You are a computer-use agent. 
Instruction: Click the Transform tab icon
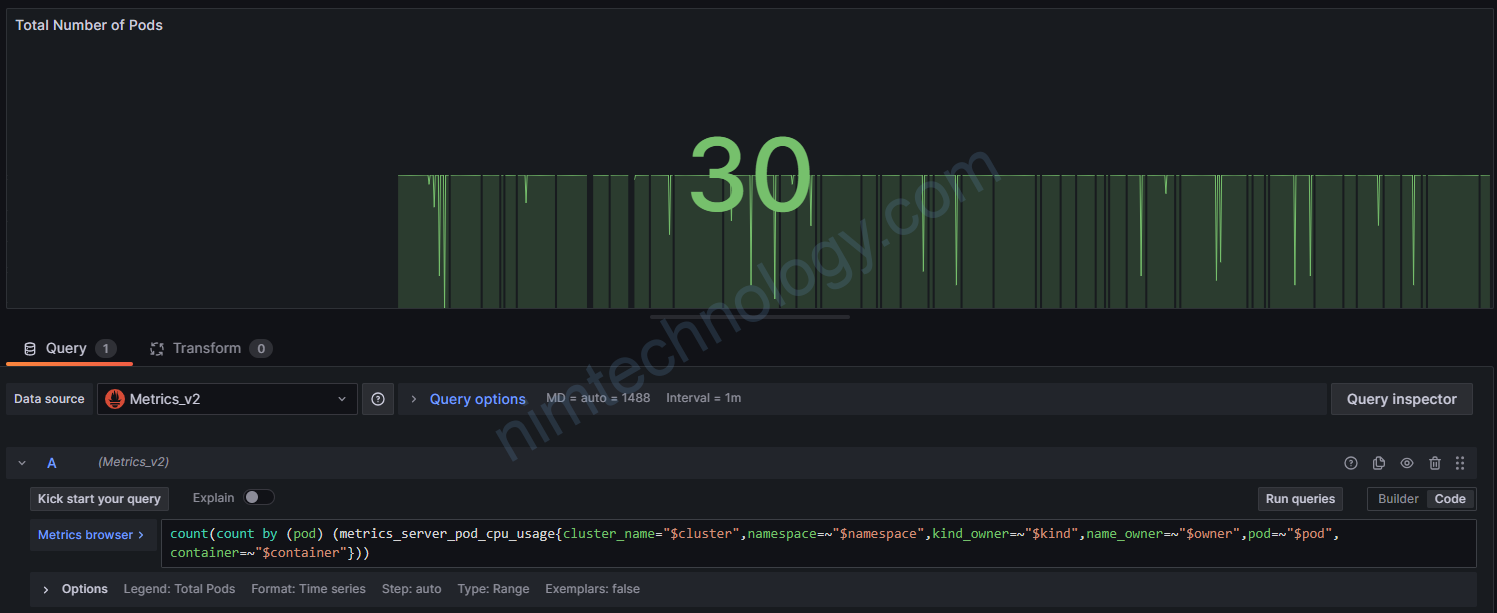pos(157,349)
